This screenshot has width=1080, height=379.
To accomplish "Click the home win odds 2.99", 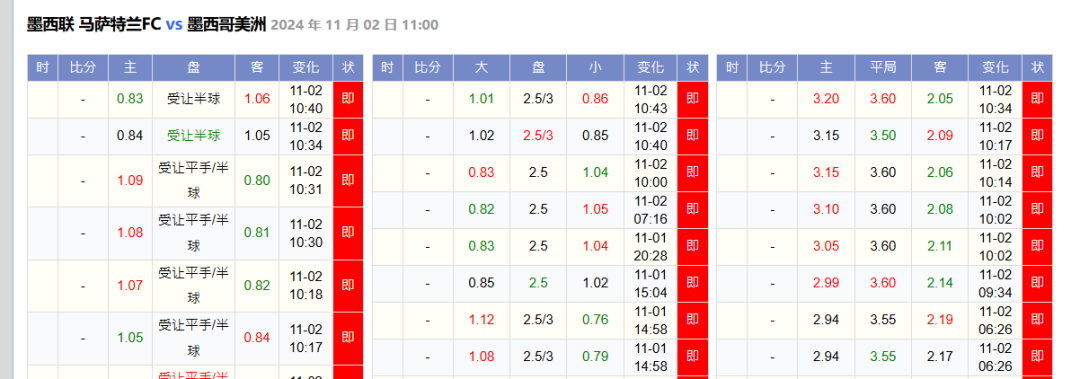I will [x=826, y=283].
